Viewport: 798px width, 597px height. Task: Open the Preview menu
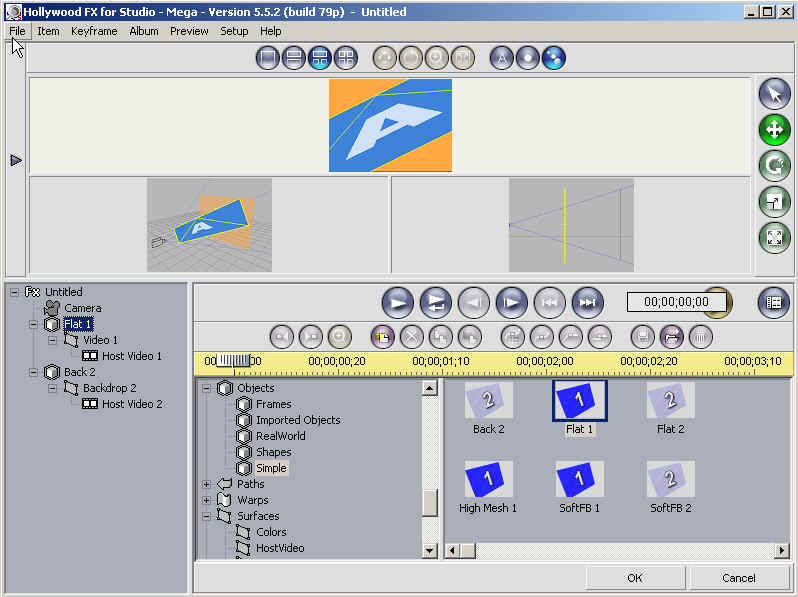[189, 31]
